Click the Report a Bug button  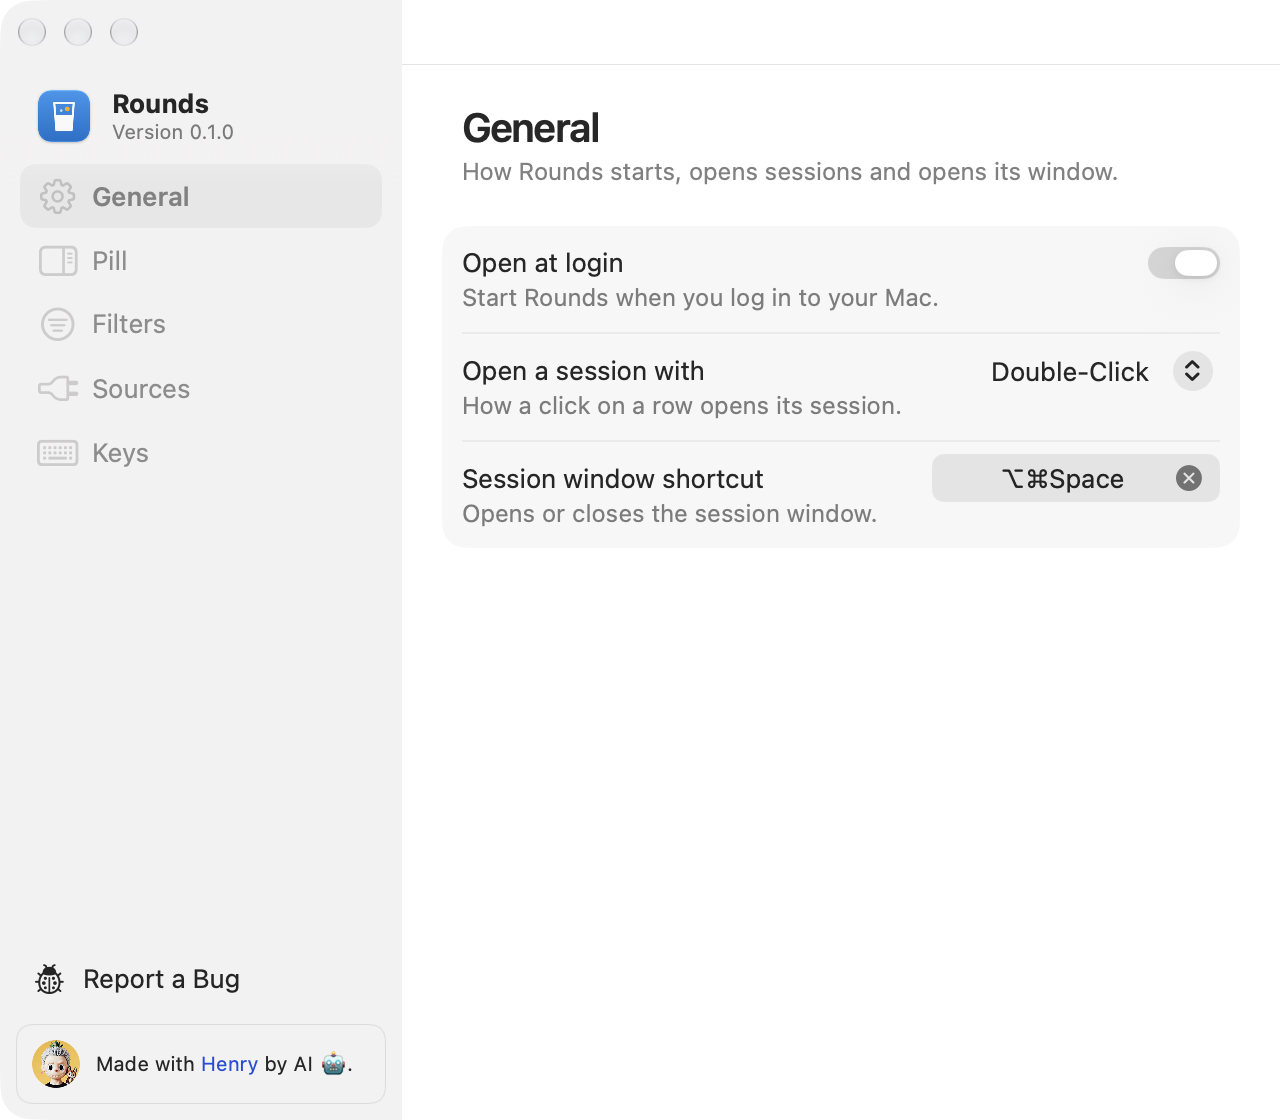click(x=138, y=979)
